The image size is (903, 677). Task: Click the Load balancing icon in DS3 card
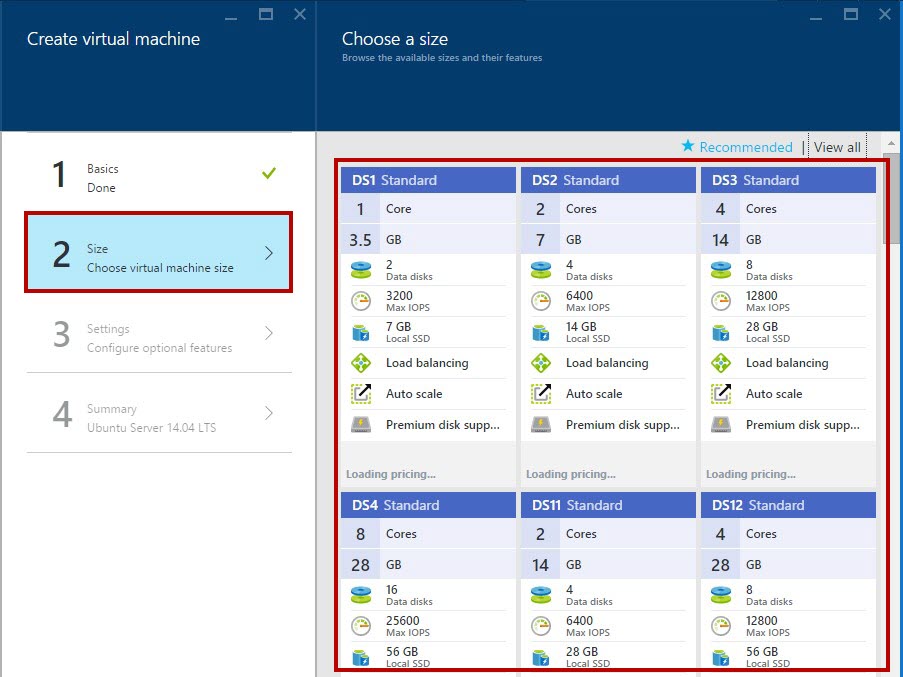[721, 363]
